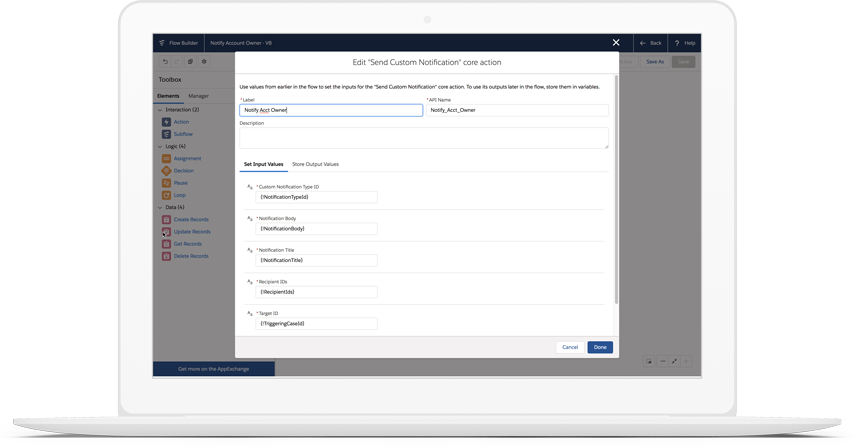Click the Notification Body value field
The height and width of the screenshot is (447, 857).
[x=316, y=229]
